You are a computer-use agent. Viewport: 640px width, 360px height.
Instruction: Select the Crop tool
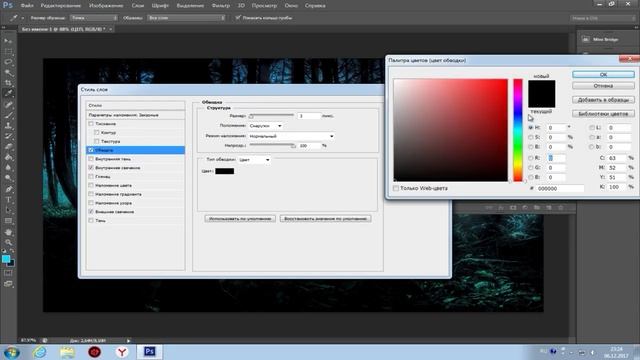(x=8, y=83)
